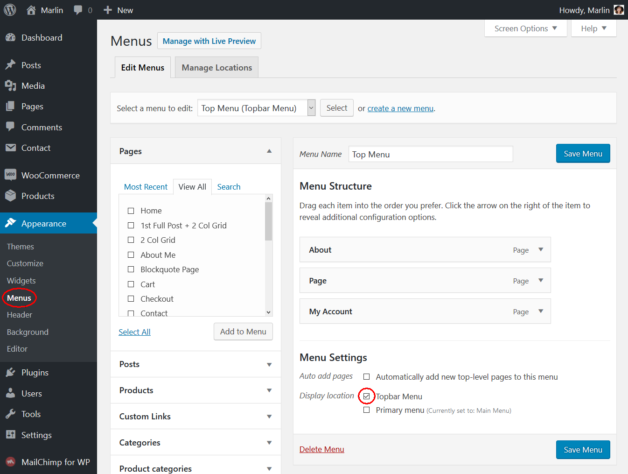Click the Contact envelope icon

[x=10, y=147]
